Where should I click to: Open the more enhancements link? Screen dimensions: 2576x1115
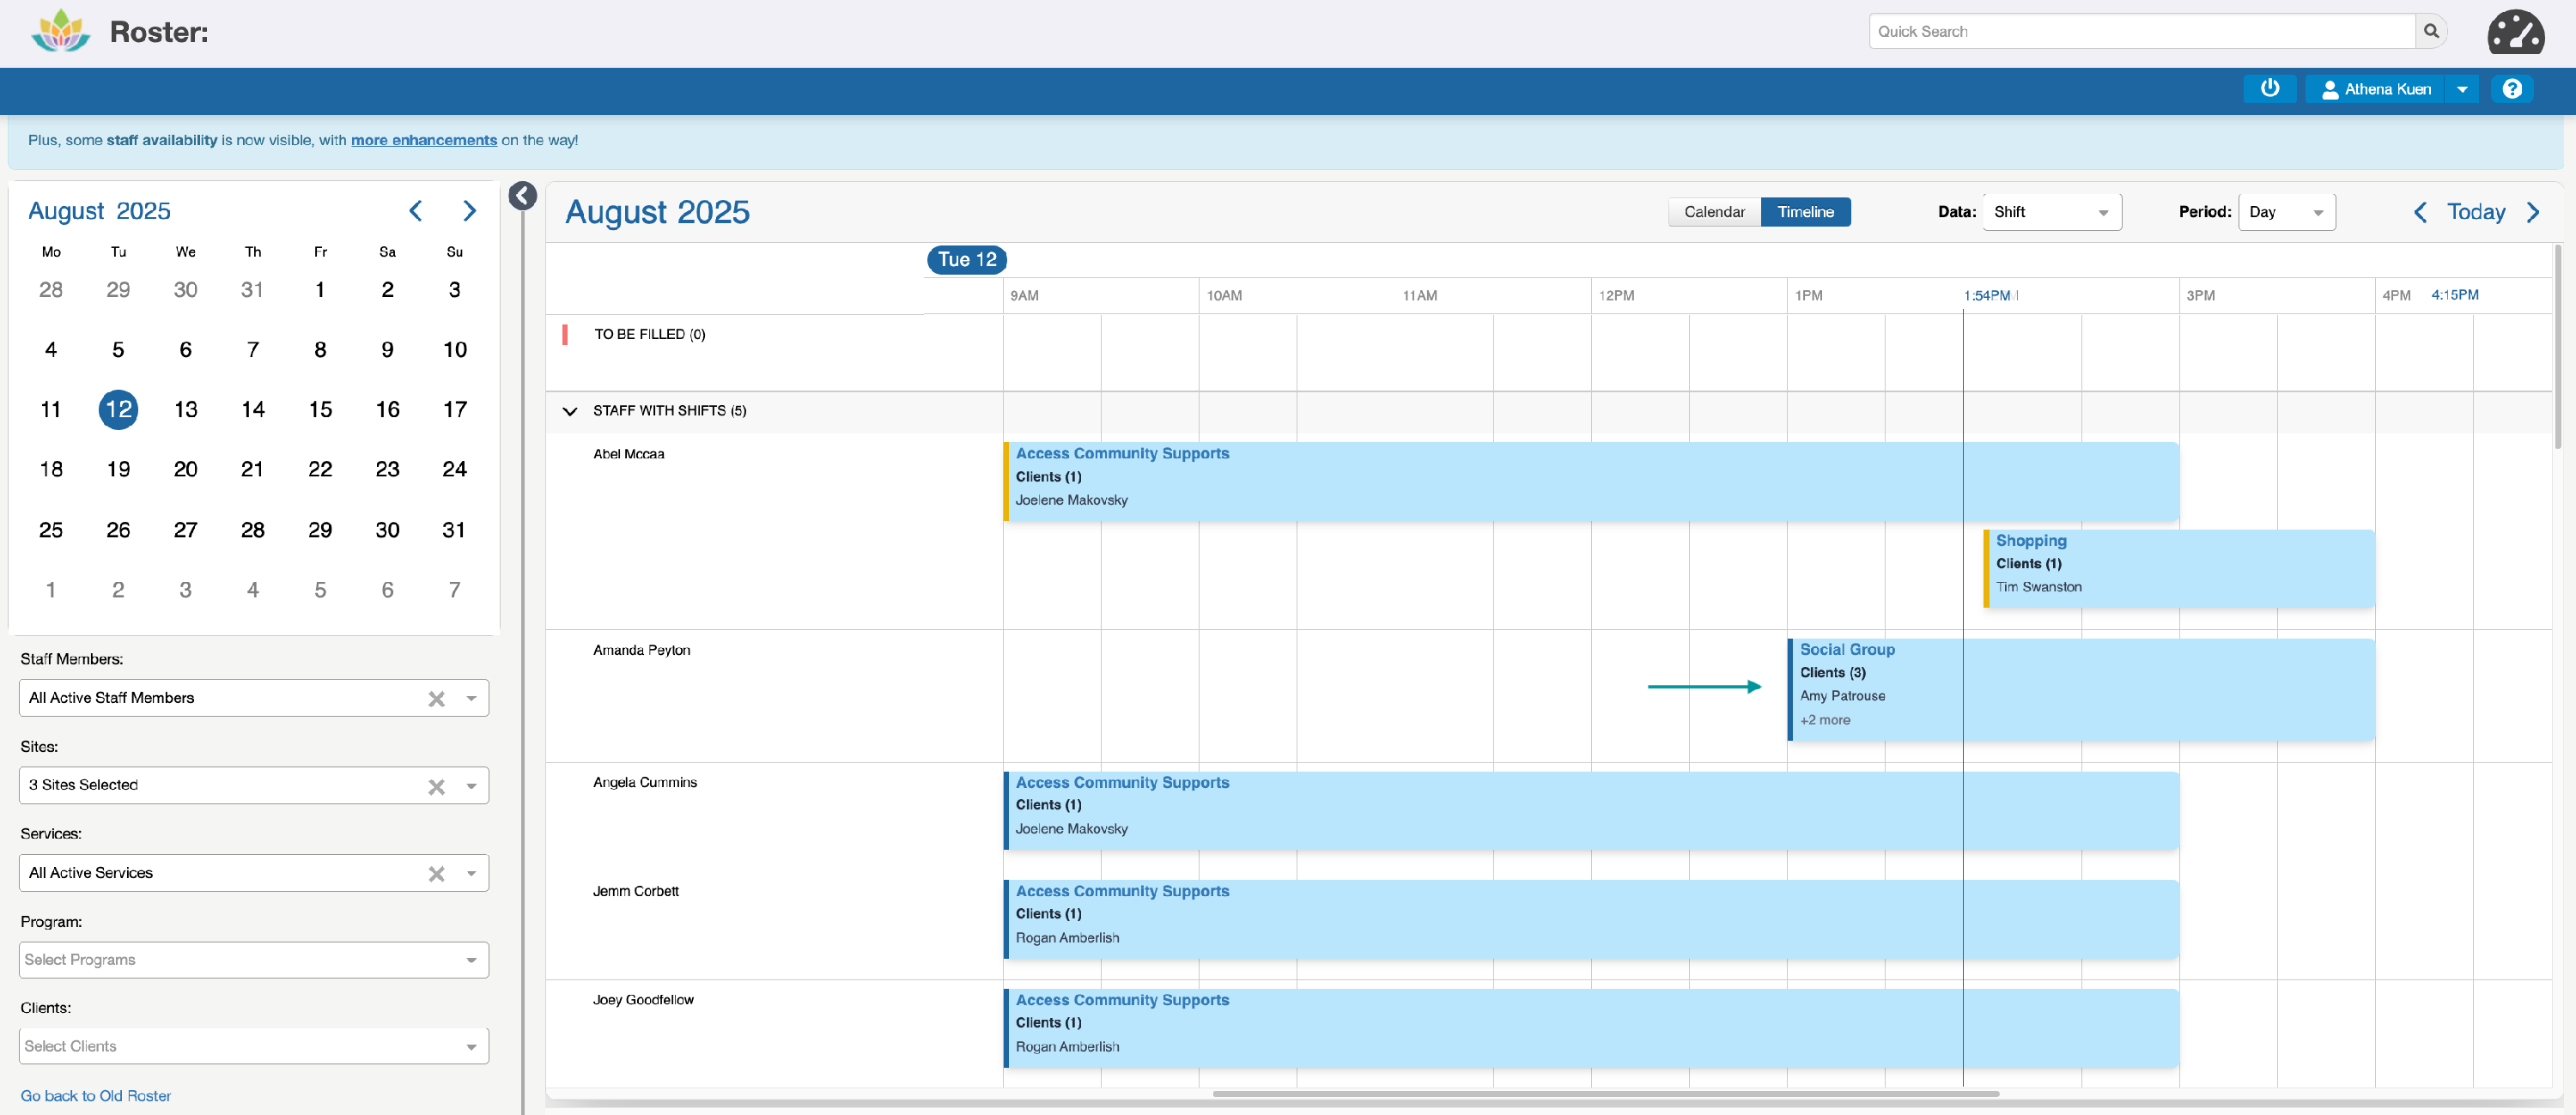(x=423, y=140)
